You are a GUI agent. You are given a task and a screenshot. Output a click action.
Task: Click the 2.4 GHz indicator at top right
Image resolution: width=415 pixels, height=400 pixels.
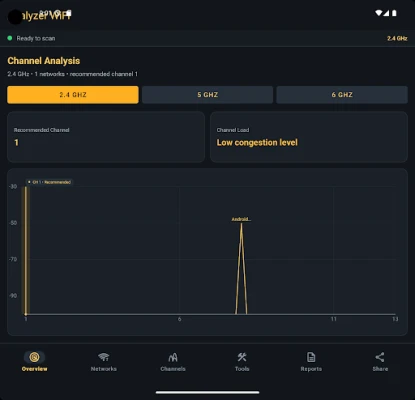[397, 38]
